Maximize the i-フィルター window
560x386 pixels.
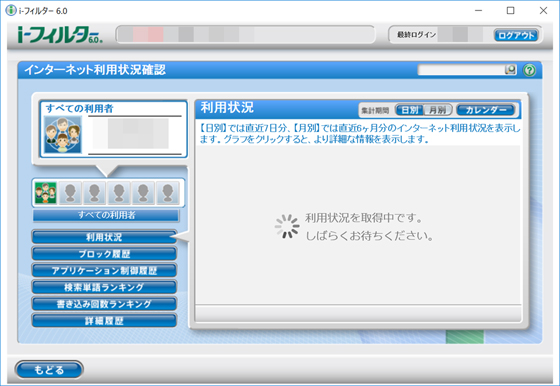(511, 11)
